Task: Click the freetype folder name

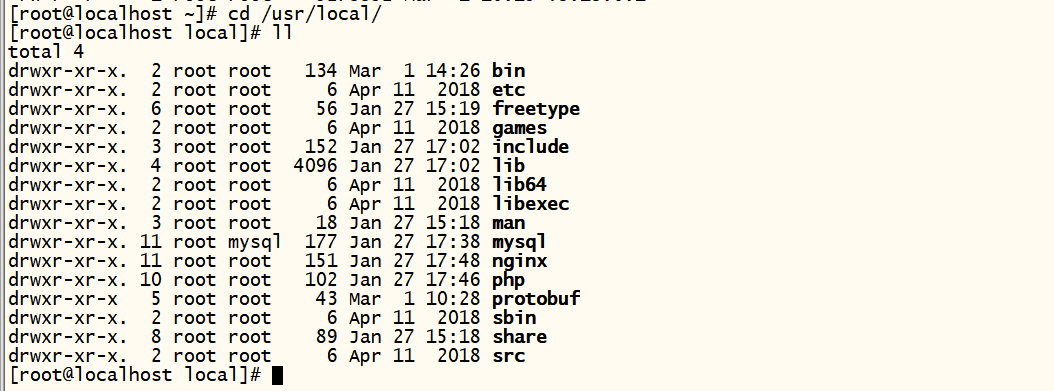Action: point(536,110)
